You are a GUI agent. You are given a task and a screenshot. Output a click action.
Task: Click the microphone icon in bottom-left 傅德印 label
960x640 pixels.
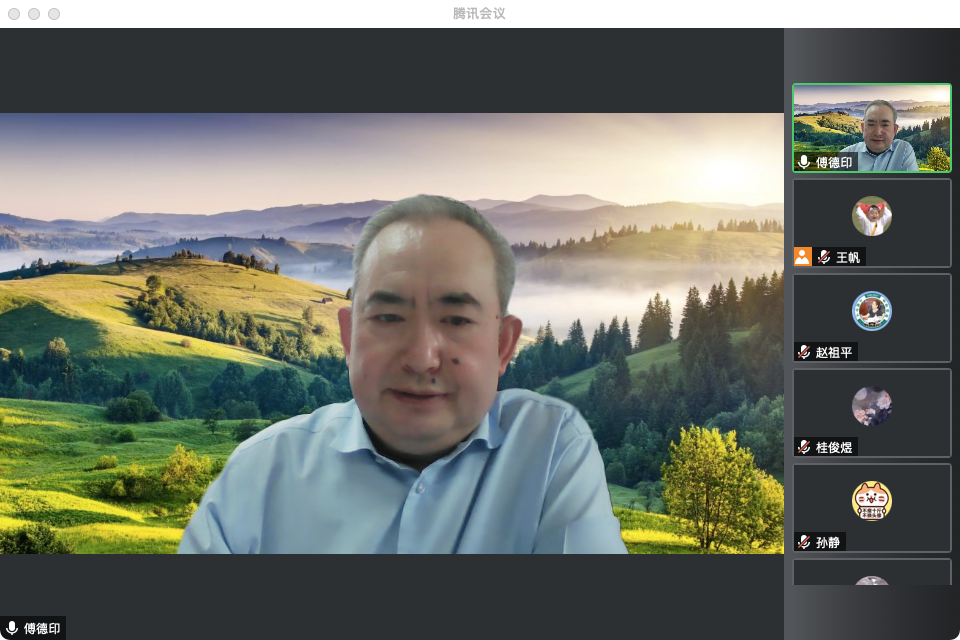pos(12,628)
